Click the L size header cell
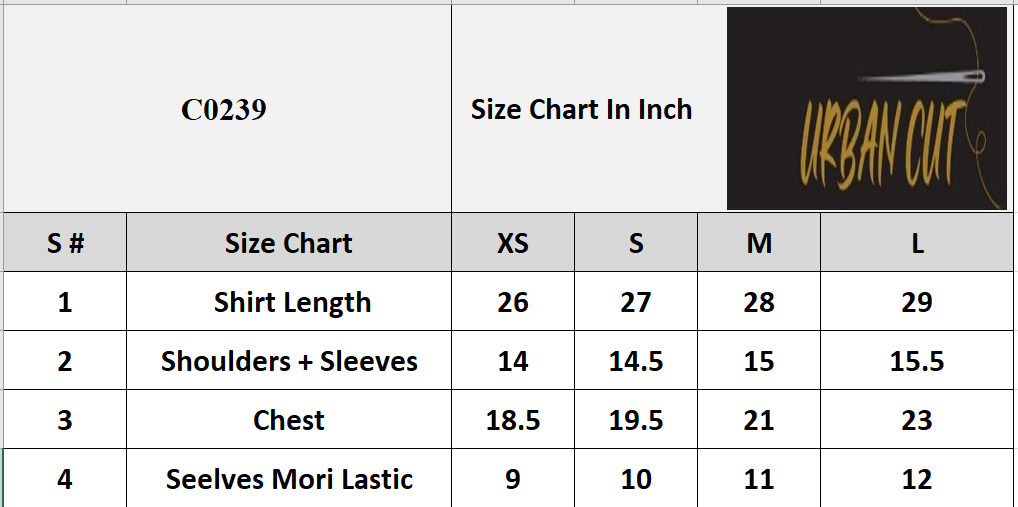Viewport: 1018px width, 507px height. 917,243
